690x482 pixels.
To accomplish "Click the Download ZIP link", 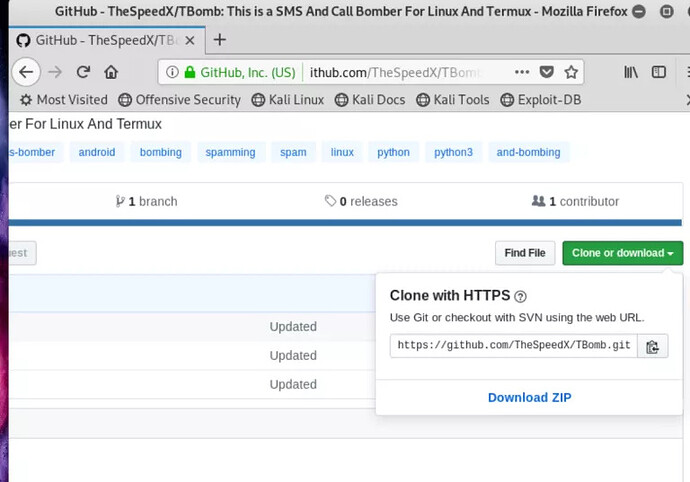I will point(529,397).
